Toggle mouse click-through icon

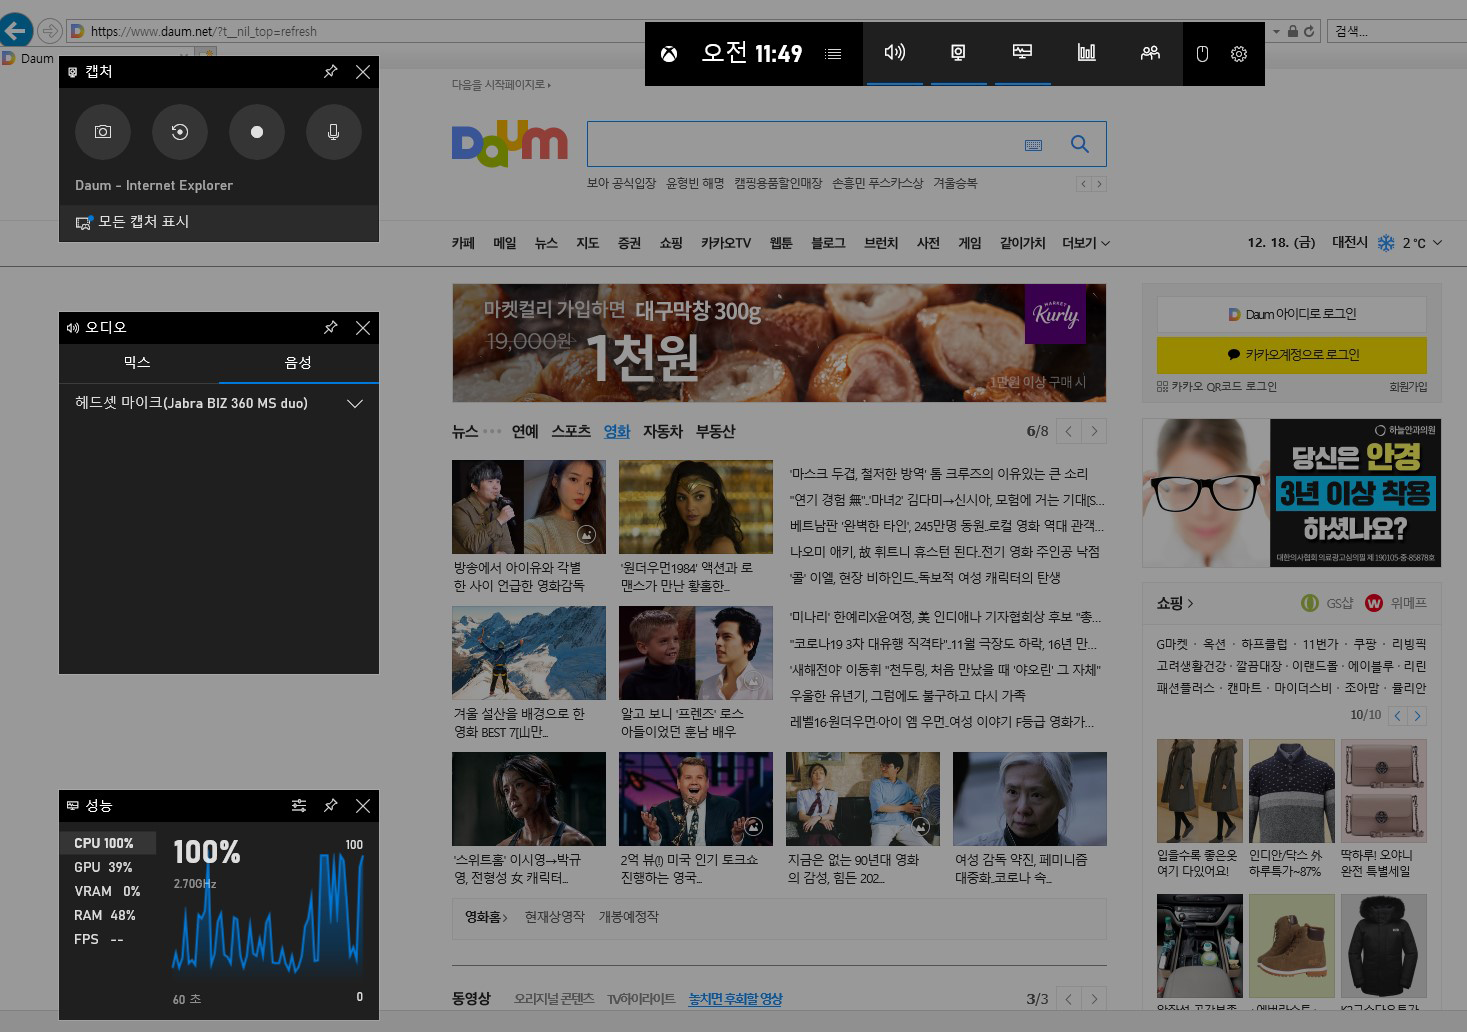(1203, 54)
